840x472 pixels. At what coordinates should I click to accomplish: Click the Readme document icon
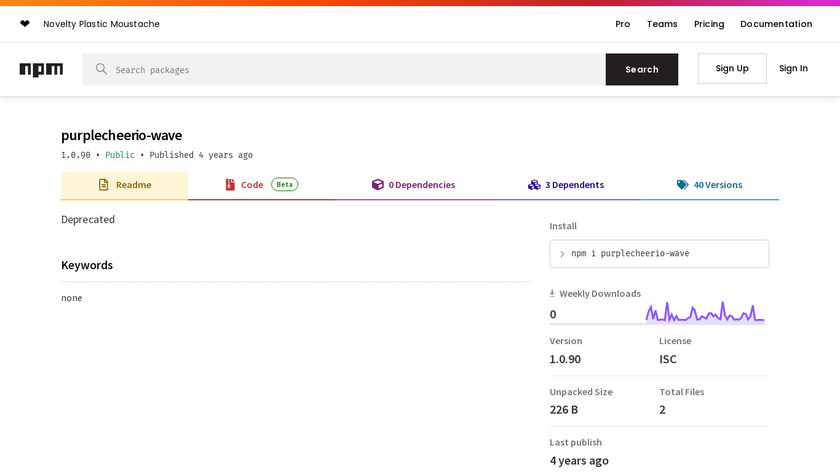(103, 185)
